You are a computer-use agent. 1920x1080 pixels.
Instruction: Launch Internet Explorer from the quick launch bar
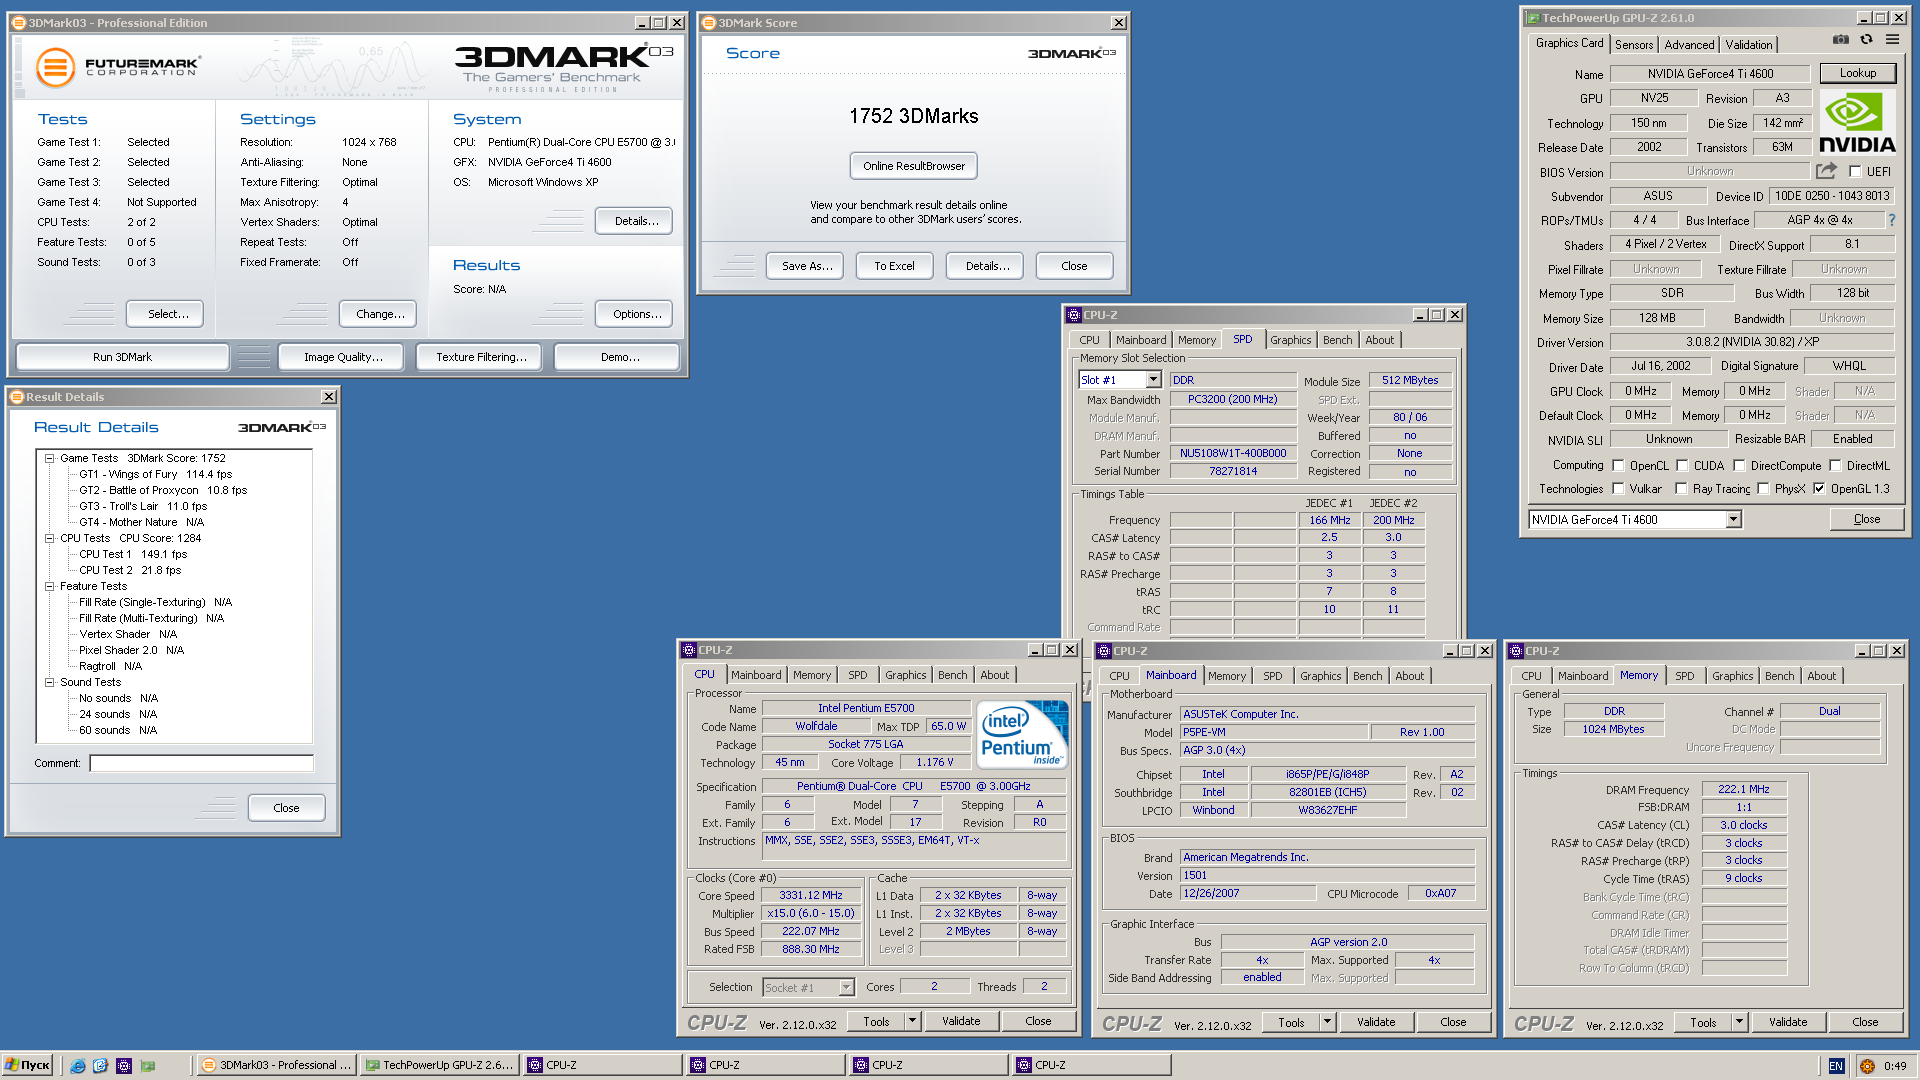(x=78, y=1066)
